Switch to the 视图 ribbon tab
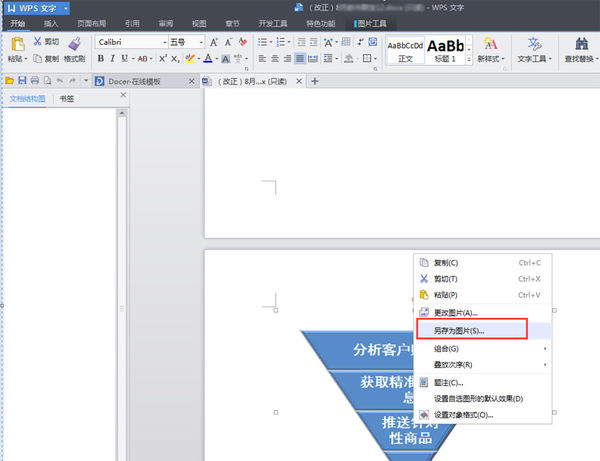Screen dimensions: 600x461 pos(199,24)
